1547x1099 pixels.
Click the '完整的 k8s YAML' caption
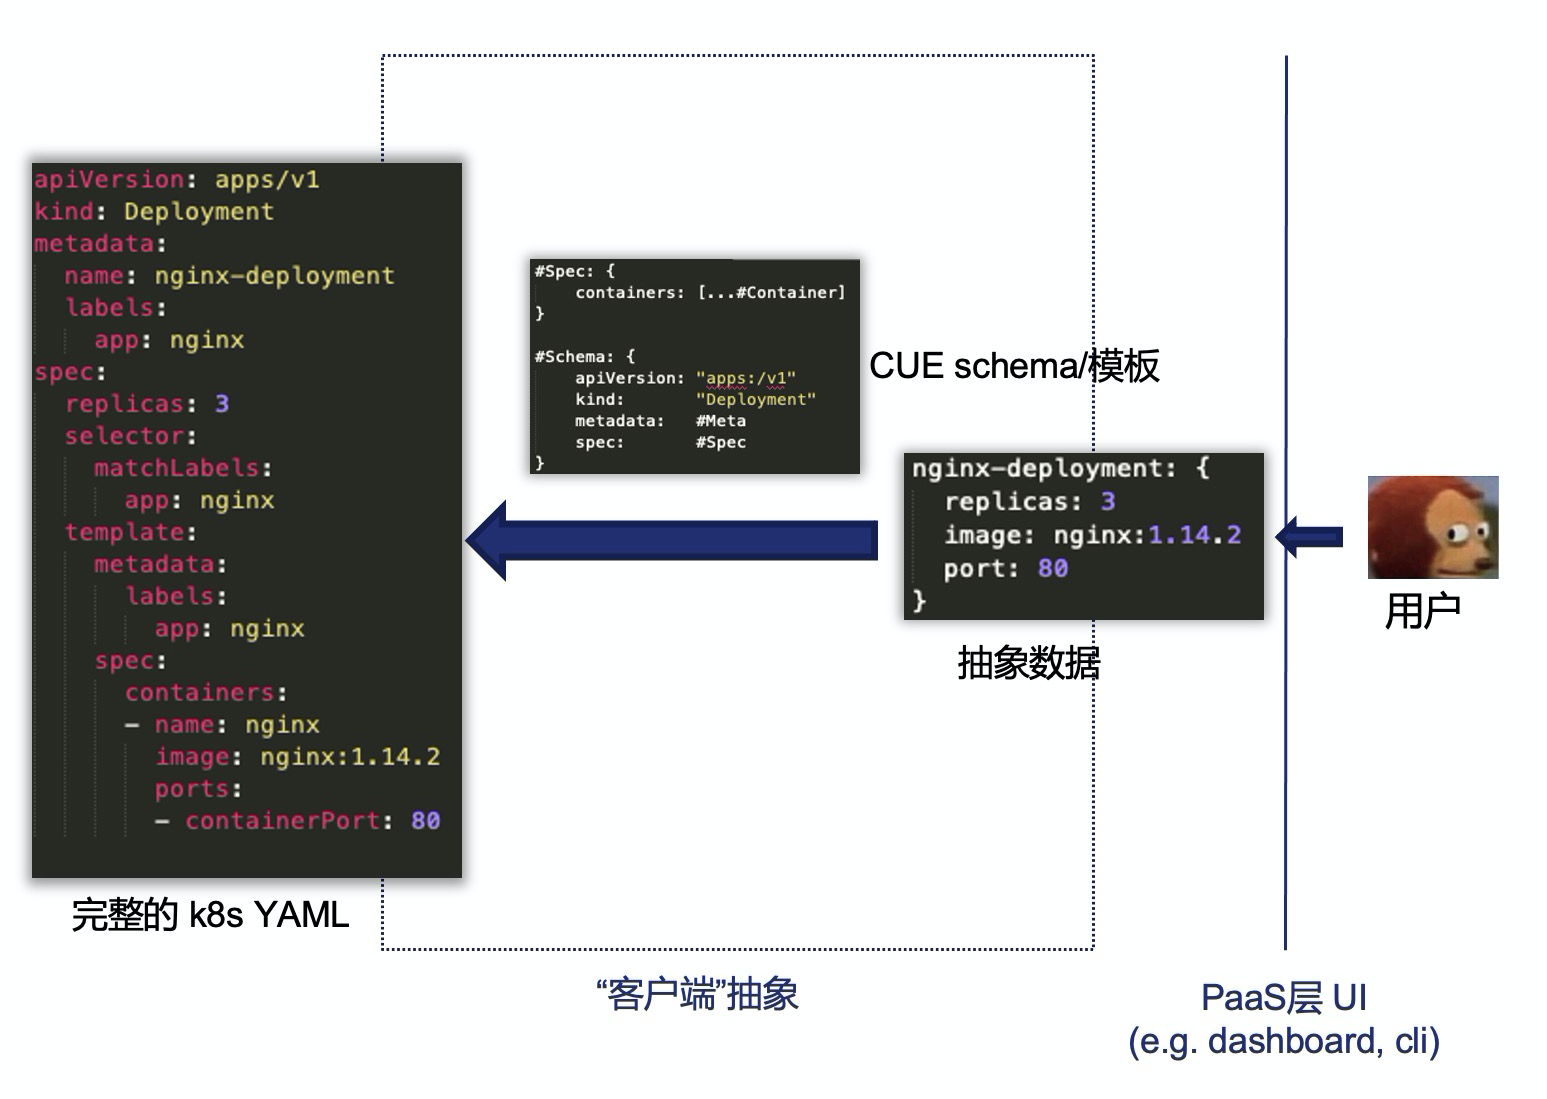click(x=210, y=915)
